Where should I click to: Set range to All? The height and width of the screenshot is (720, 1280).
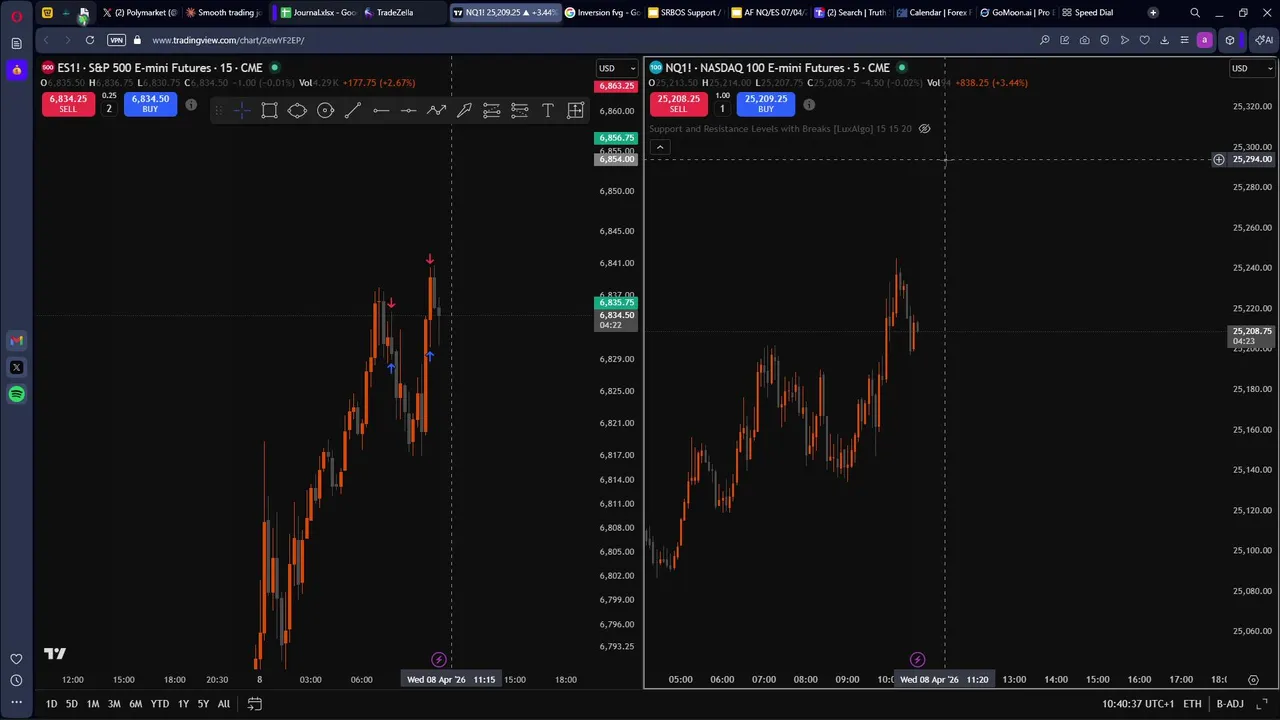[x=224, y=704]
